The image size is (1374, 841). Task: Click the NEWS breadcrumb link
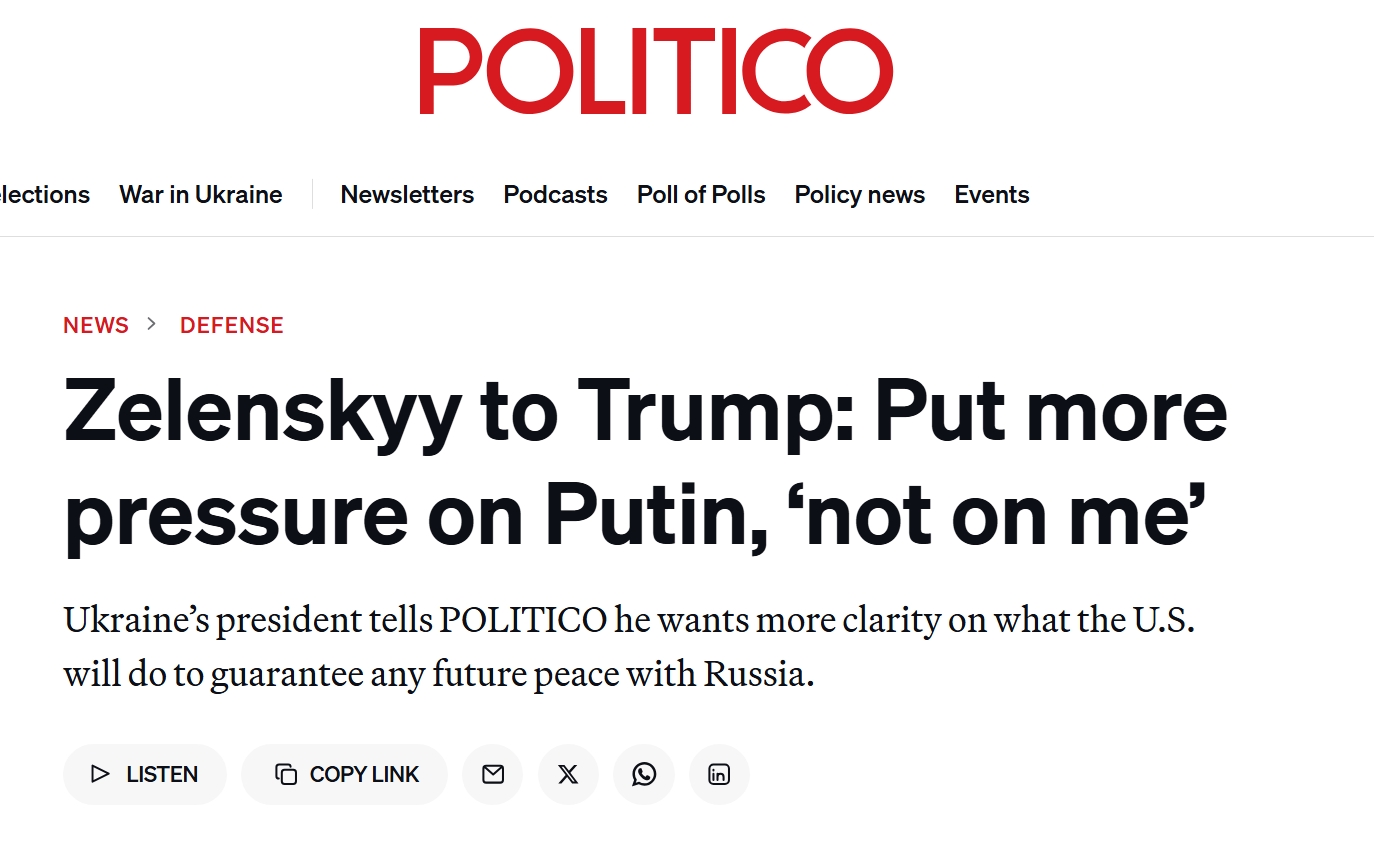click(x=96, y=325)
